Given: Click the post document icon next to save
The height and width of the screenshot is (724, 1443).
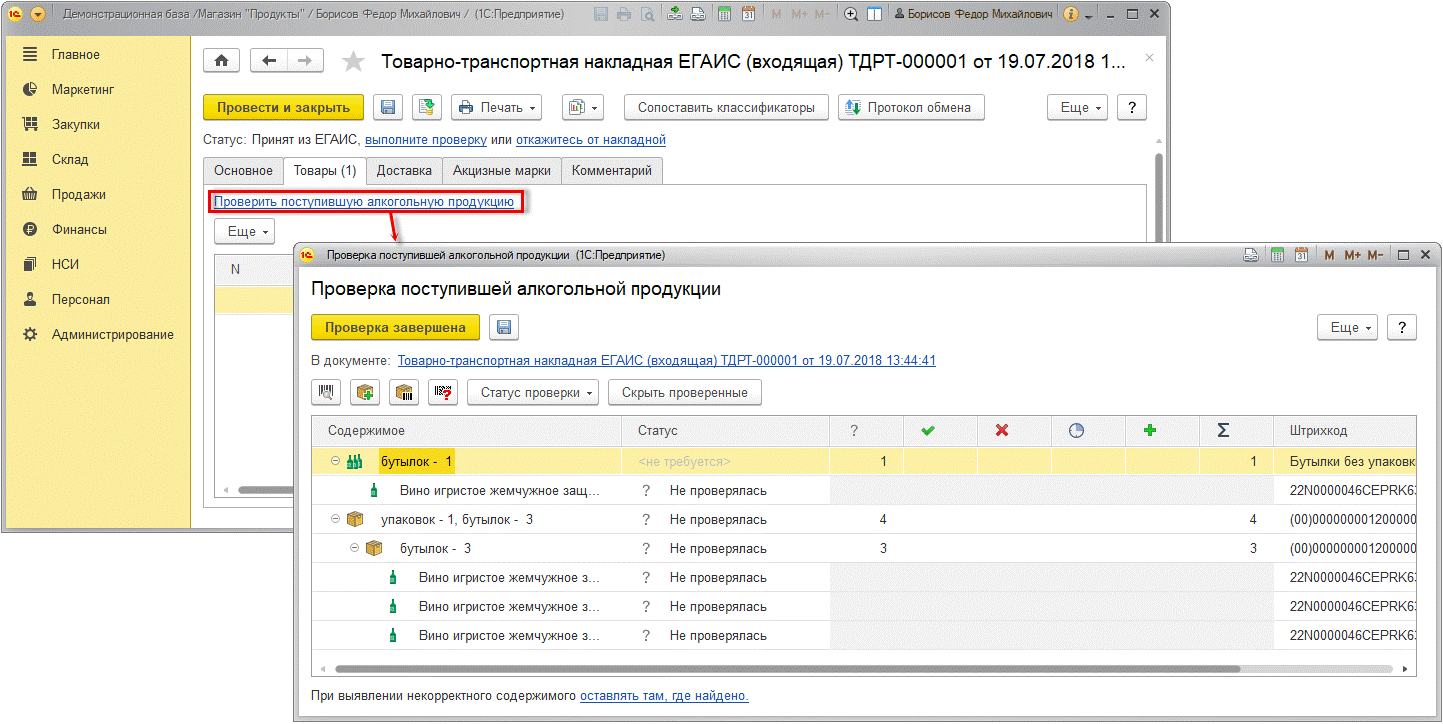Looking at the screenshot, I should pos(428,107).
